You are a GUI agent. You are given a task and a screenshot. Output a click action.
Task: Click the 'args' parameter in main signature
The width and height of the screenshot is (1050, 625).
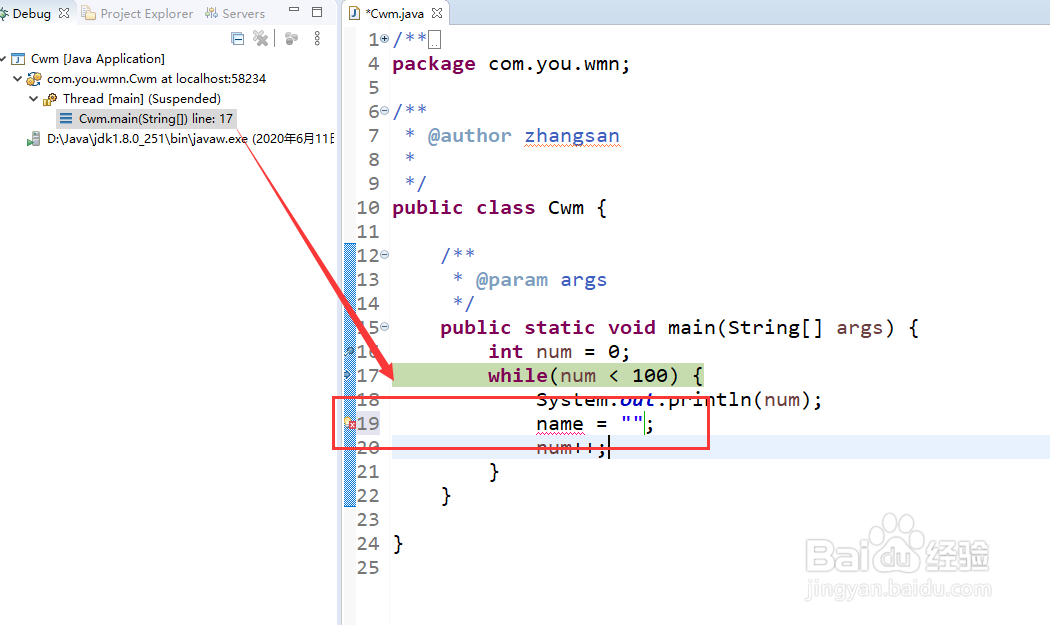pos(860,328)
